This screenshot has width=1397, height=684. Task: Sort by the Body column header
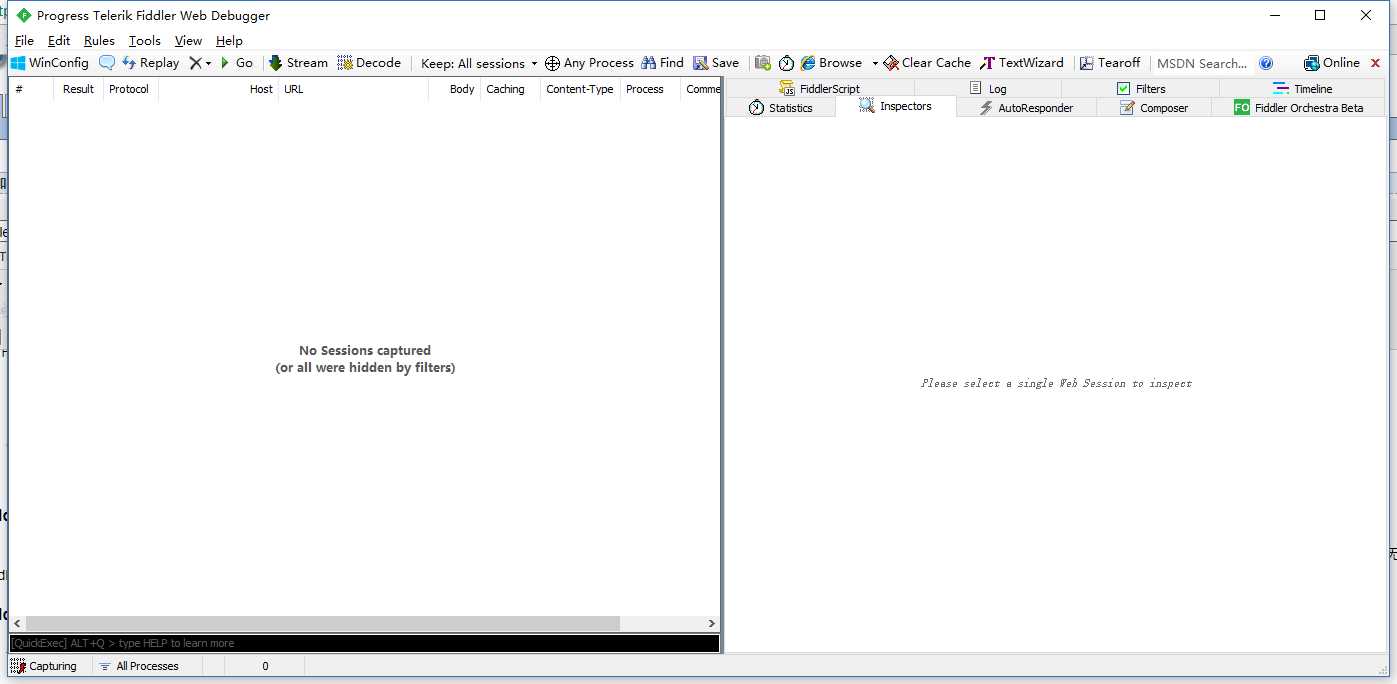pos(454,89)
